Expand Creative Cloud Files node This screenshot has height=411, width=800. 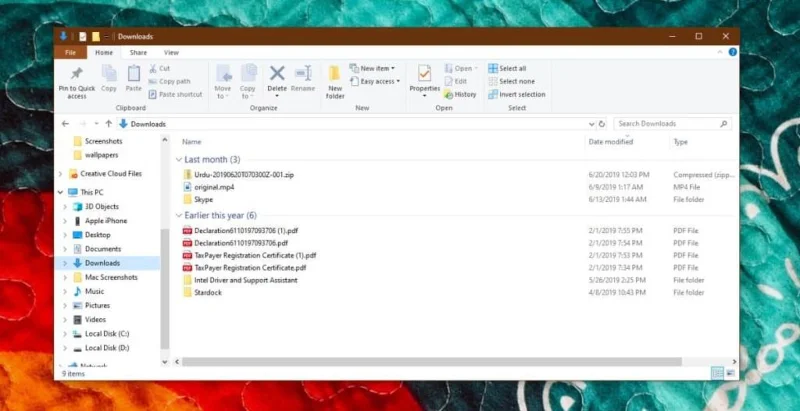(x=60, y=174)
